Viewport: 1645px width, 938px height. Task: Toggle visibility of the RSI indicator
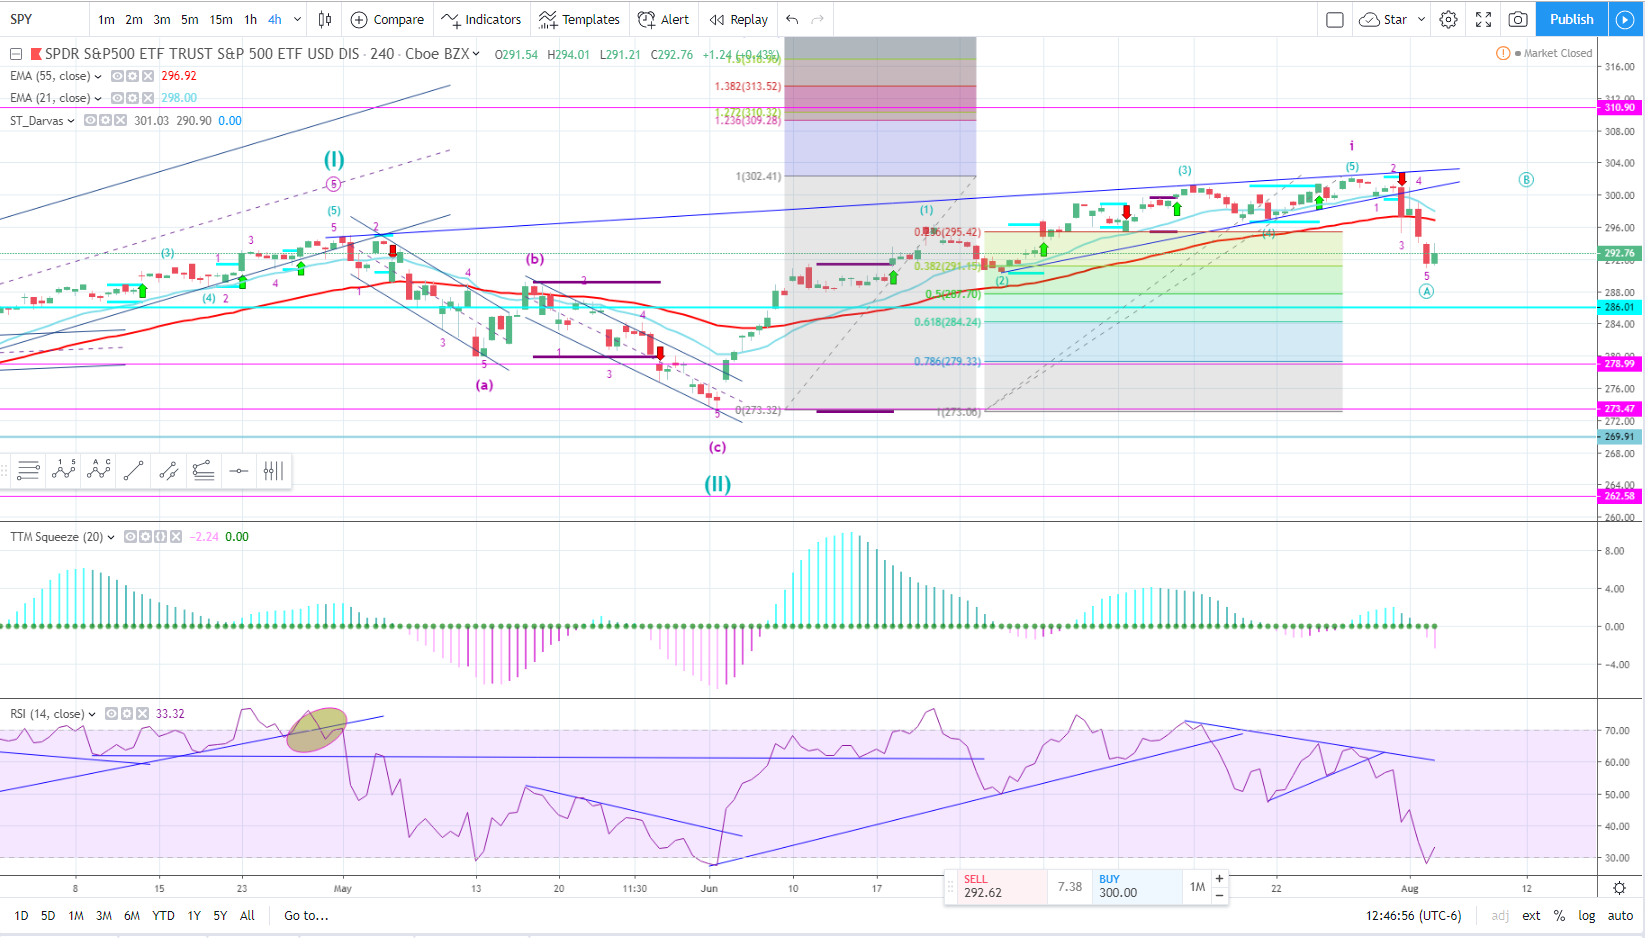pyautogui.click(x=112, y=714)
